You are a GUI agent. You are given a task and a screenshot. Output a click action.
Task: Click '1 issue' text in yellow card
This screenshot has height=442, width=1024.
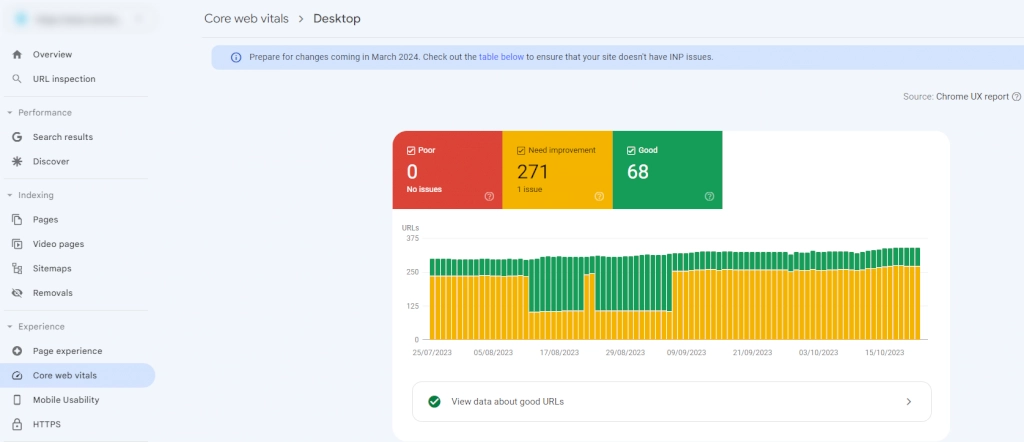click(530, 190)
